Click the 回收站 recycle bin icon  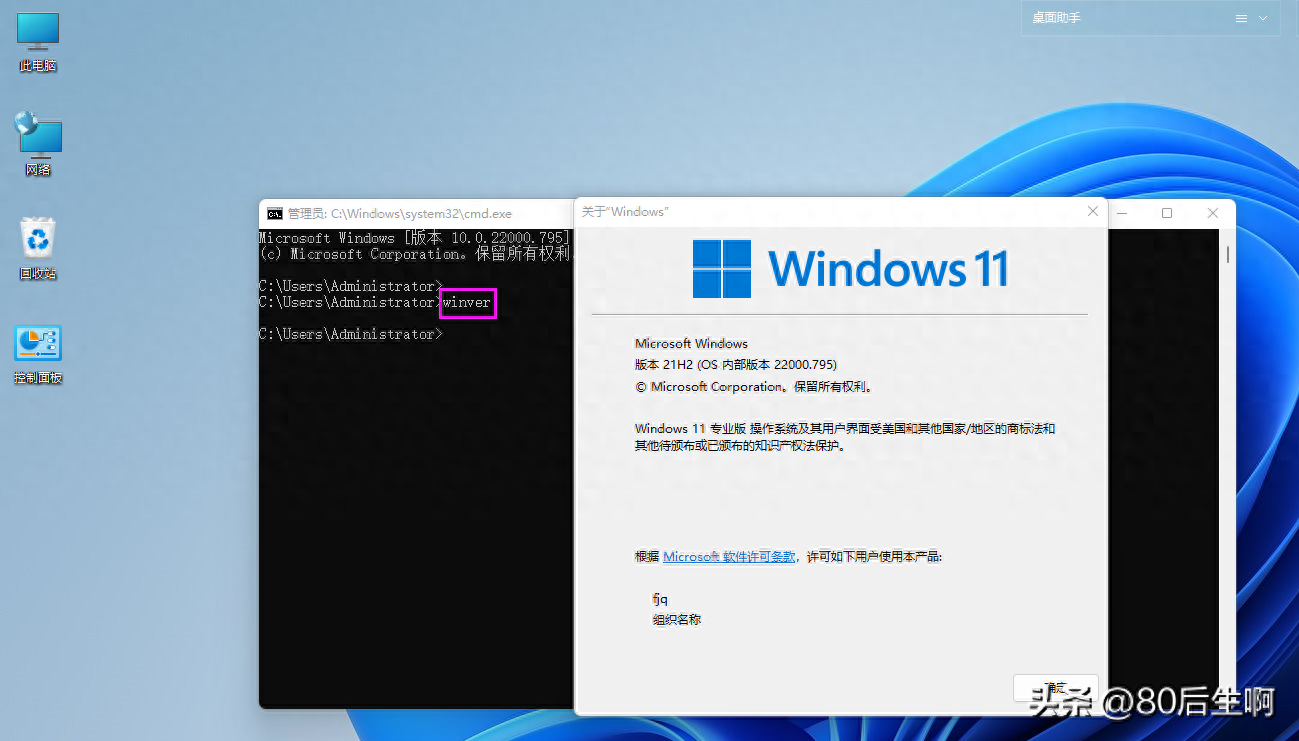pos(38,245)
